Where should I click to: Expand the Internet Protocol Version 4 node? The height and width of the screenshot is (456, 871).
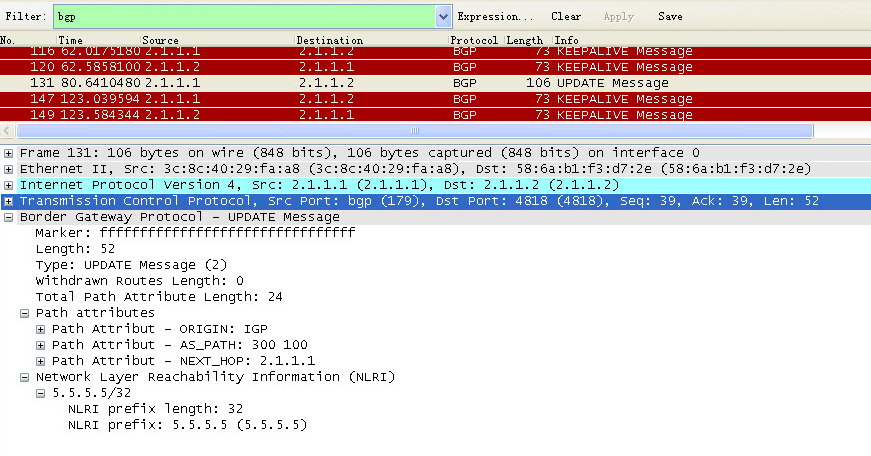(x=8, y=186)
